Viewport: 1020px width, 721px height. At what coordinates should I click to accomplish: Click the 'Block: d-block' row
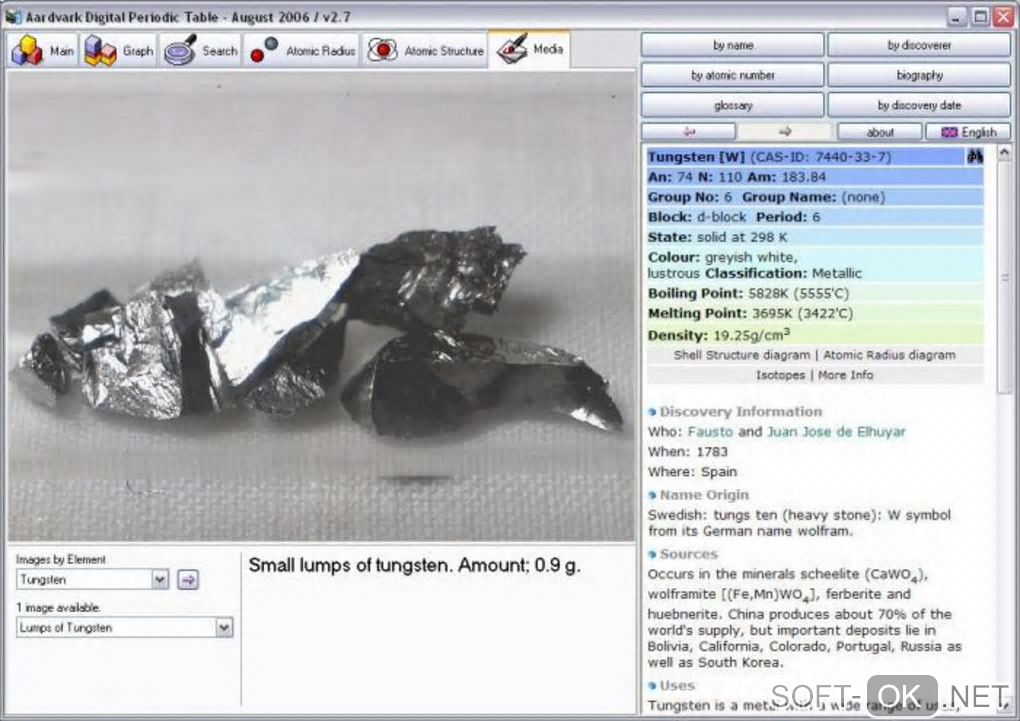point(815,217)
